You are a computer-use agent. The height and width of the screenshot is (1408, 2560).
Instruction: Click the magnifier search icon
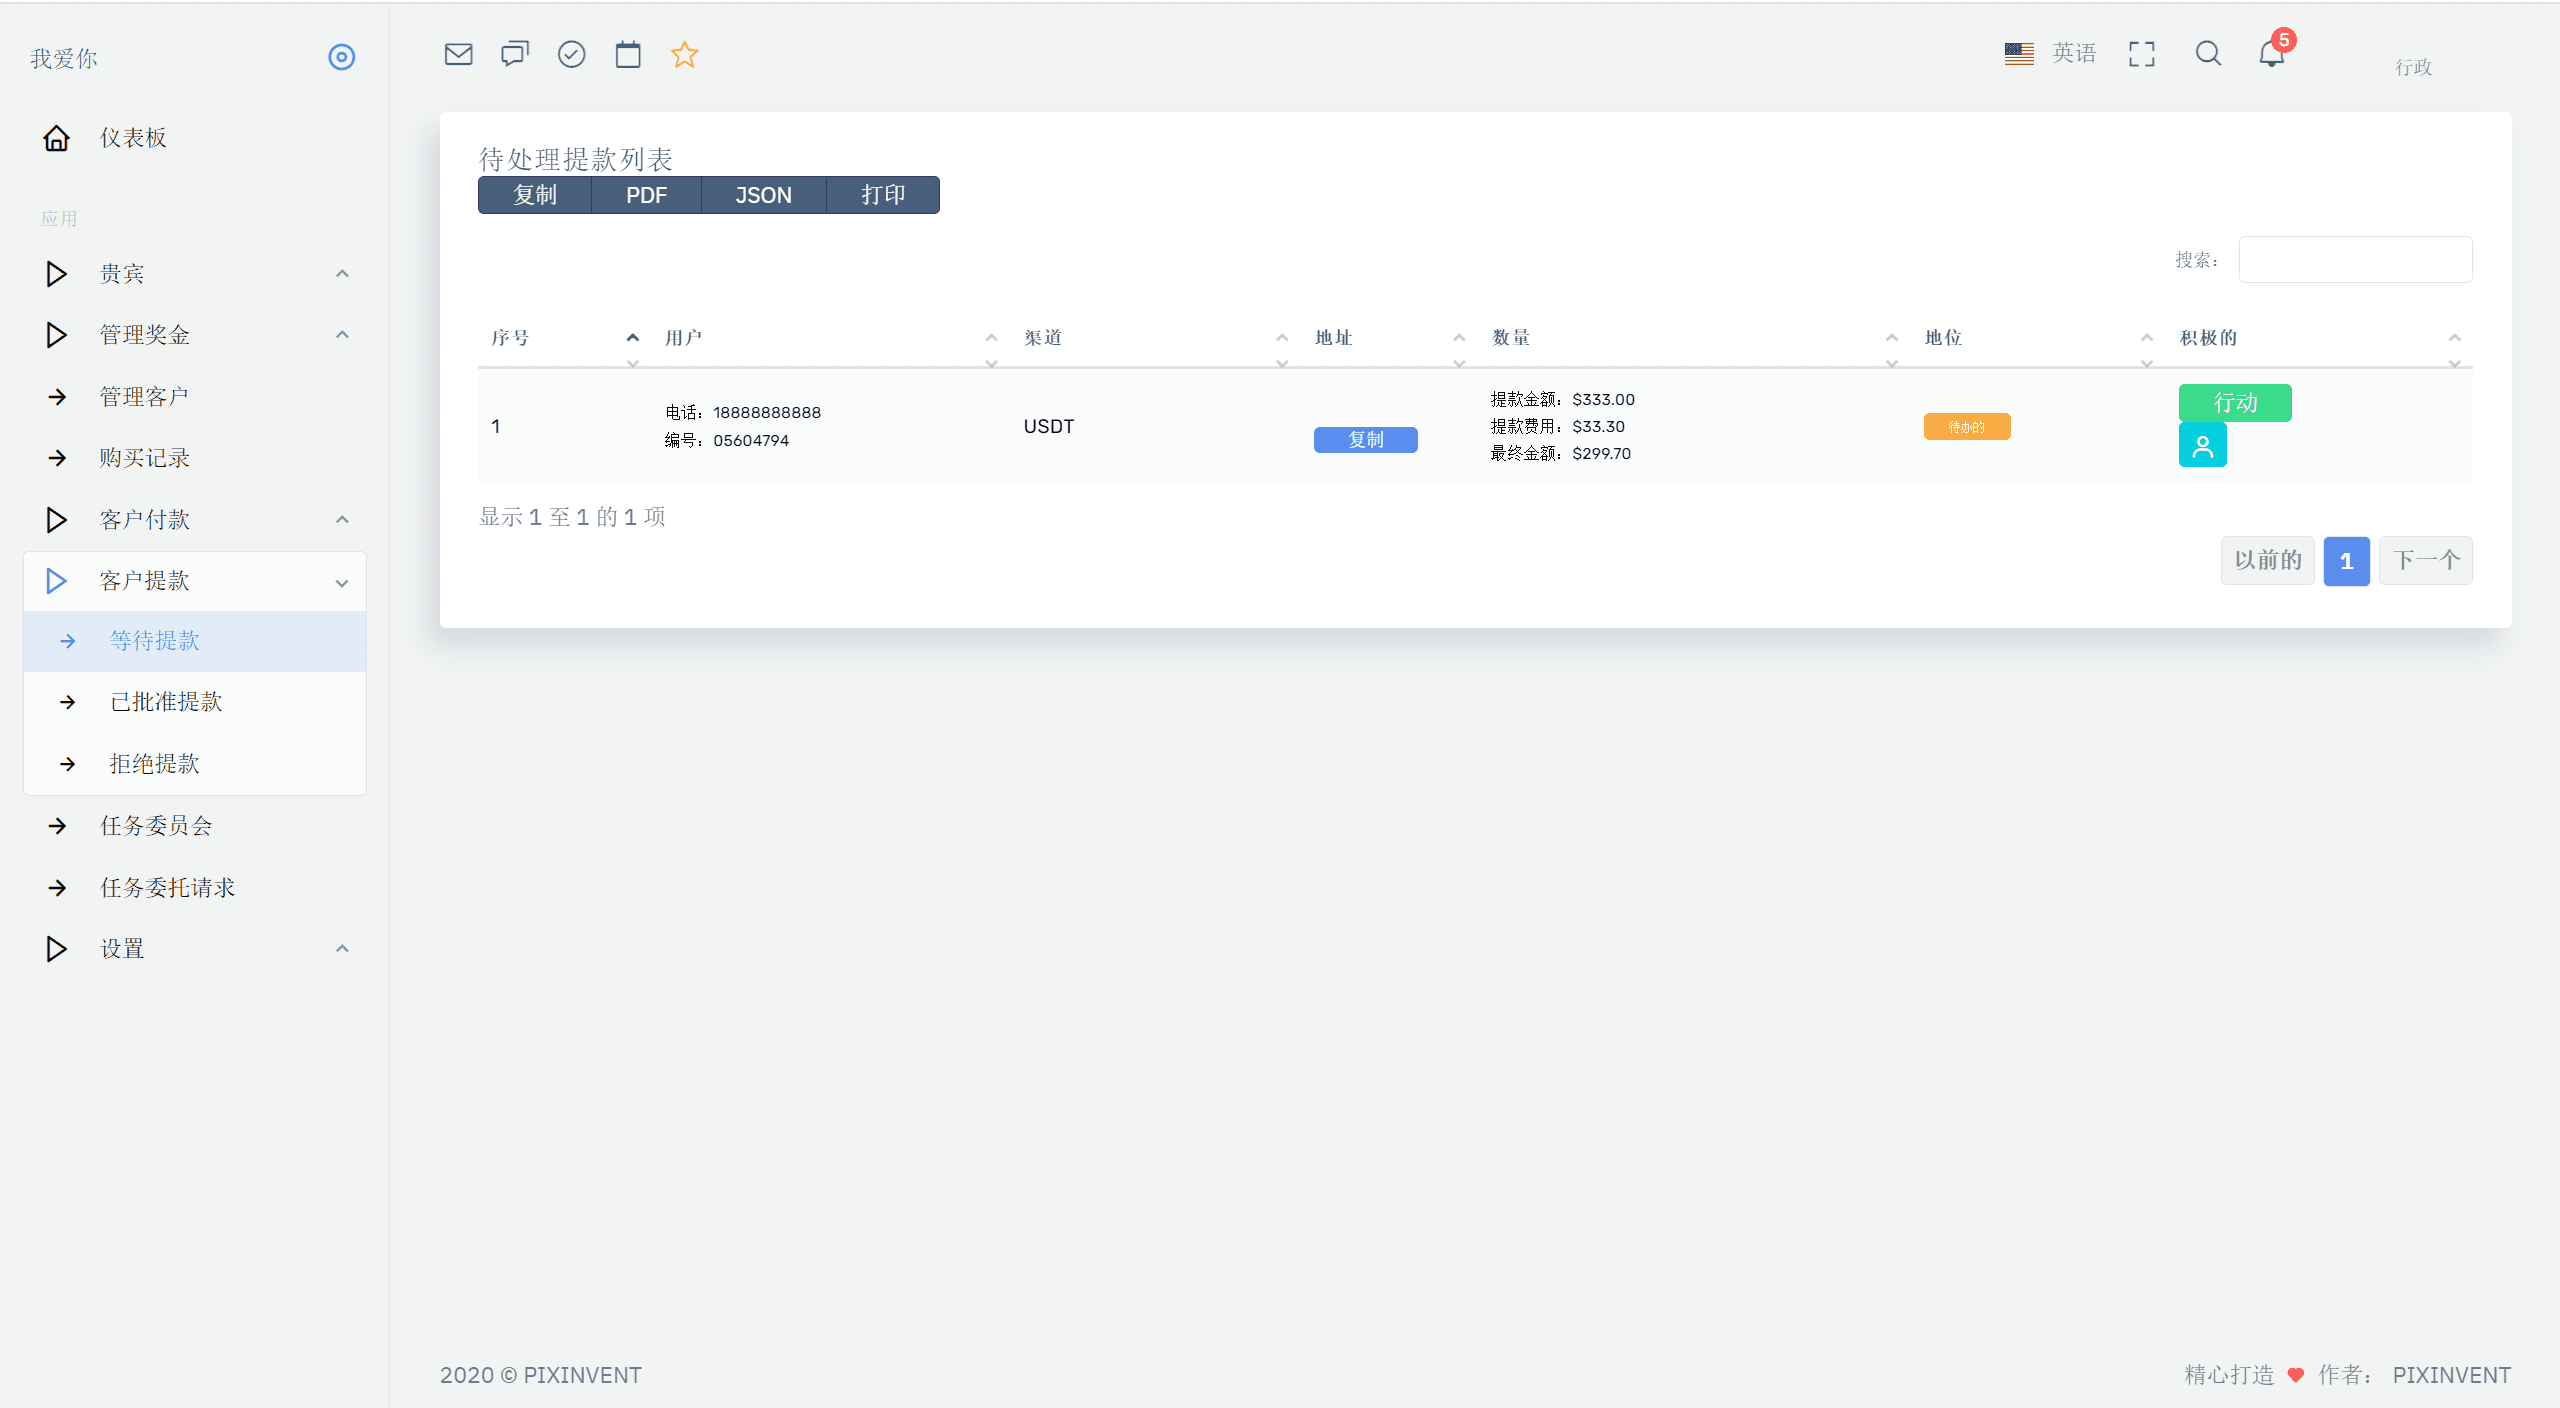pyautogui.click(x=2208, y=54)
